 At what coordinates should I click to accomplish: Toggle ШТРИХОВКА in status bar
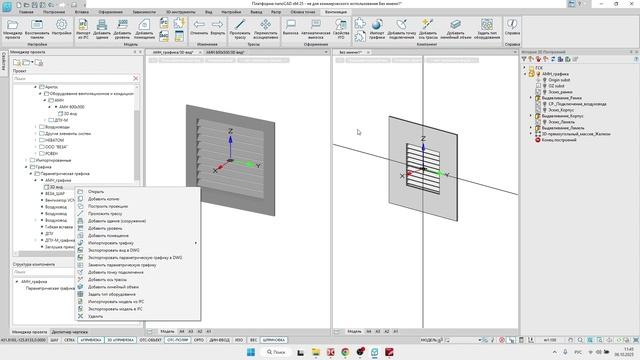click(274, 340)
